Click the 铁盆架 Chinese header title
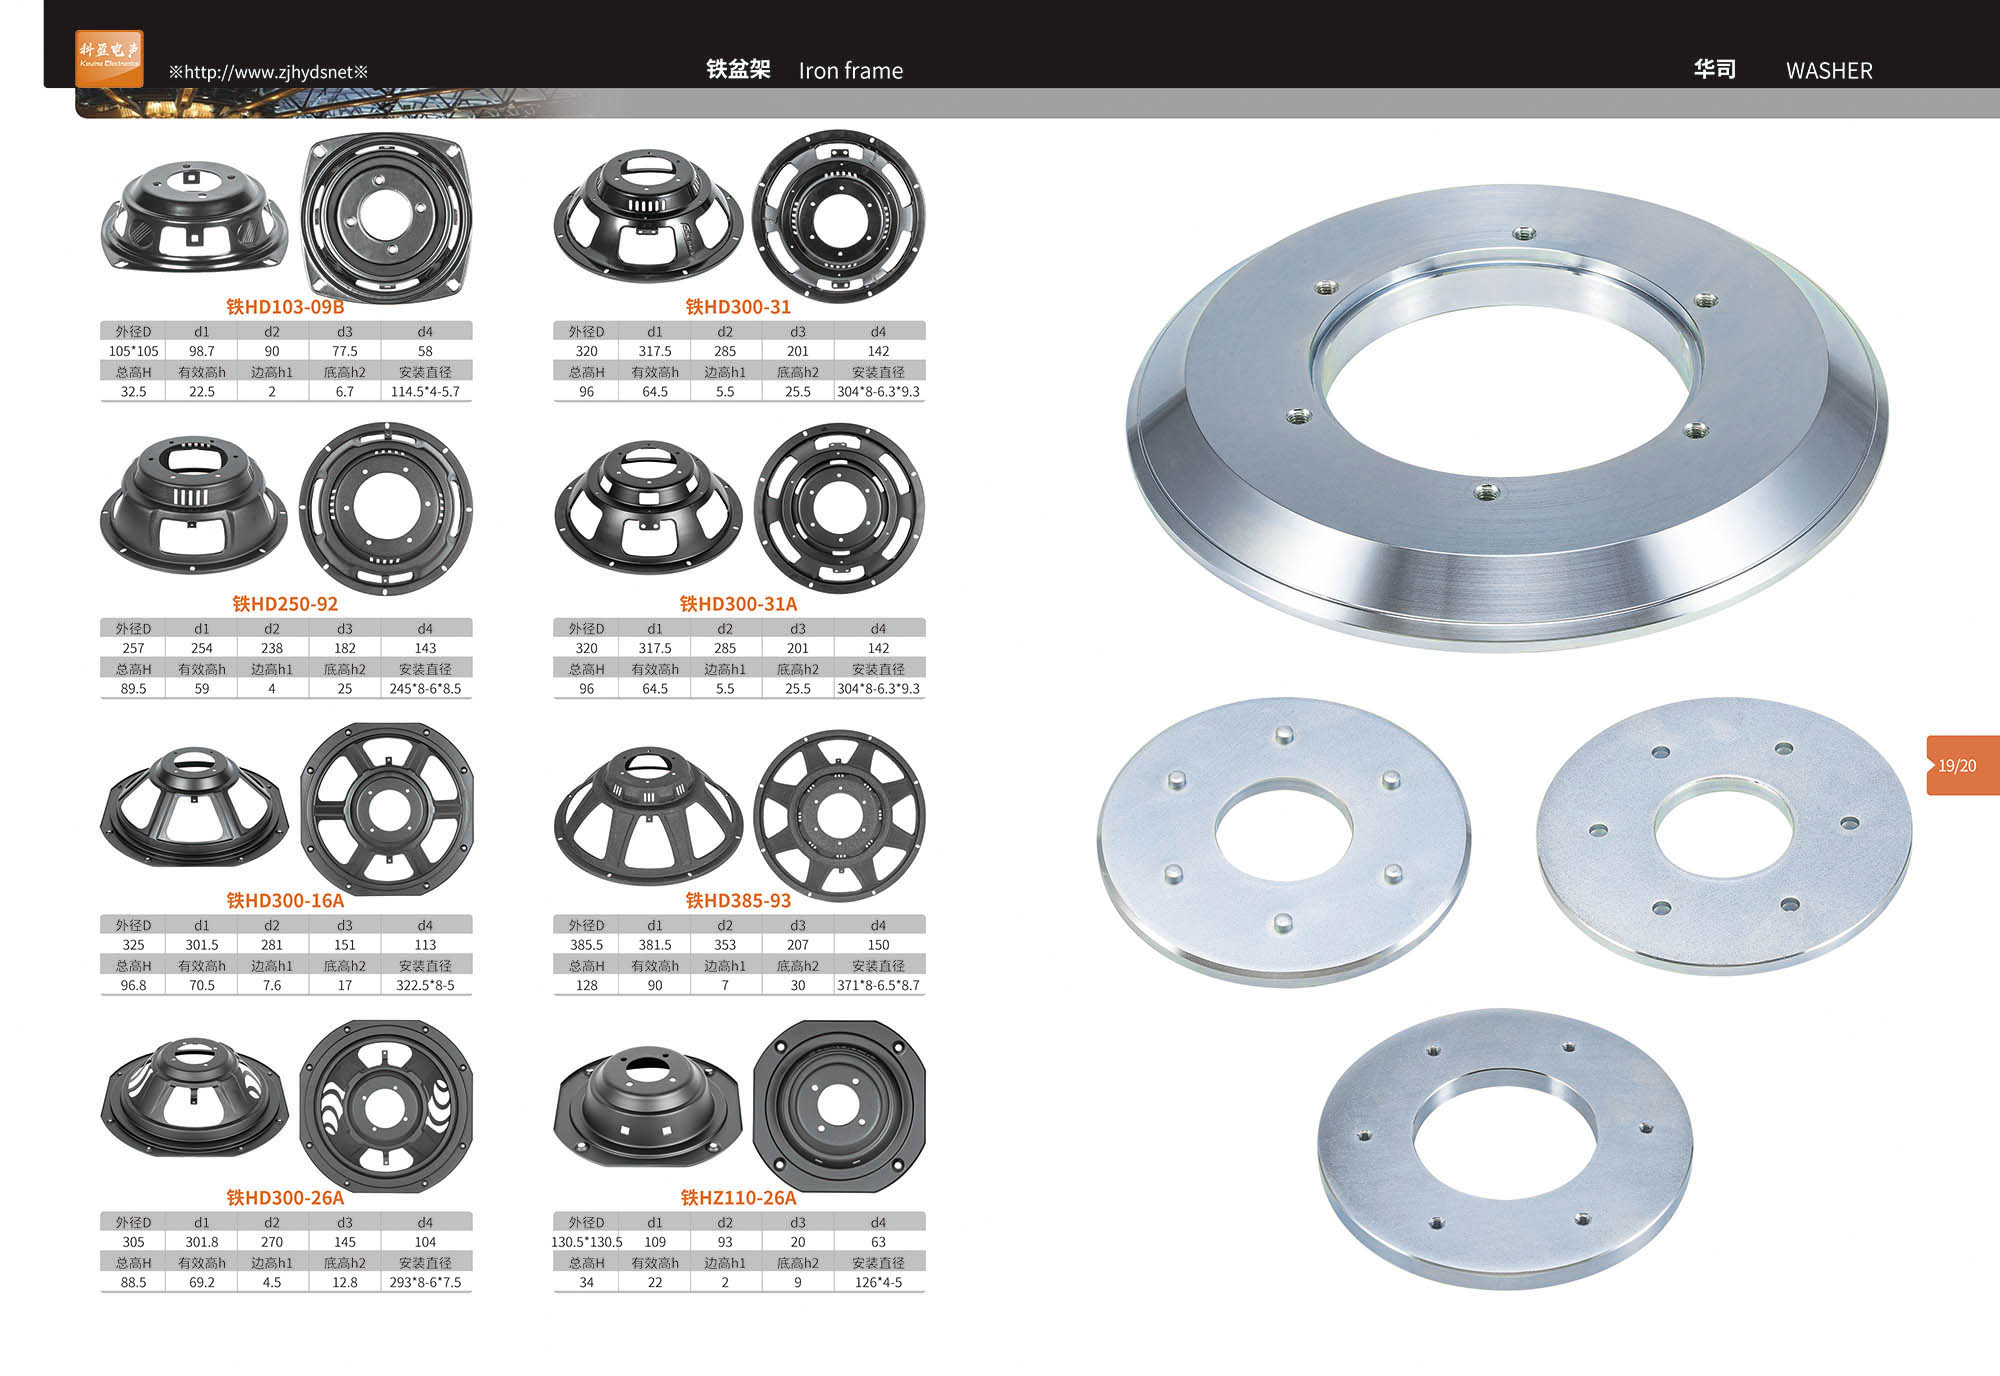Viewport: 2000px width, 1376px height. click(738, 70)
